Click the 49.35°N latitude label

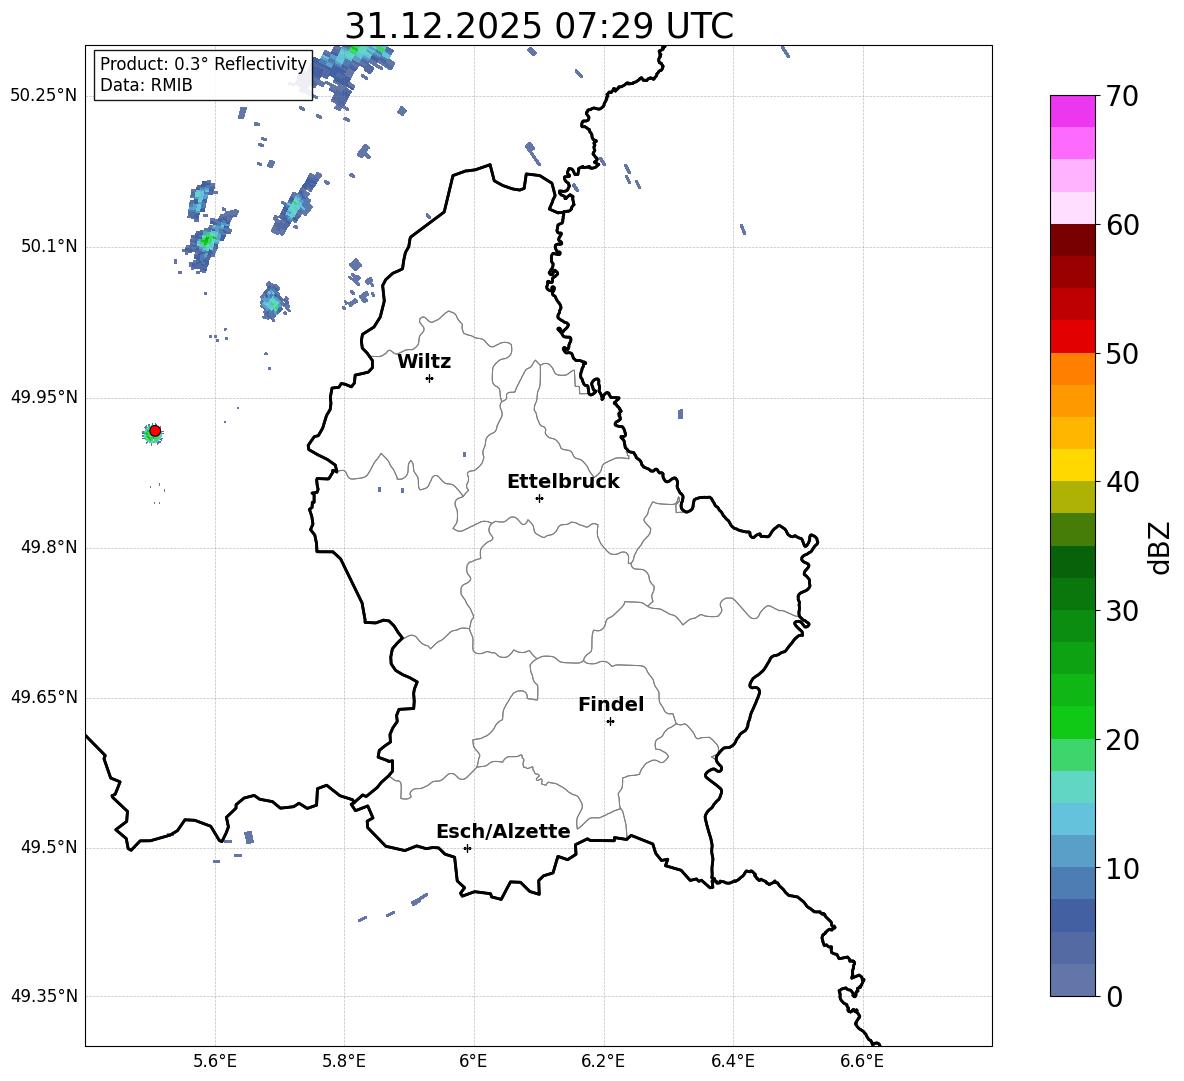click(44, 996)
